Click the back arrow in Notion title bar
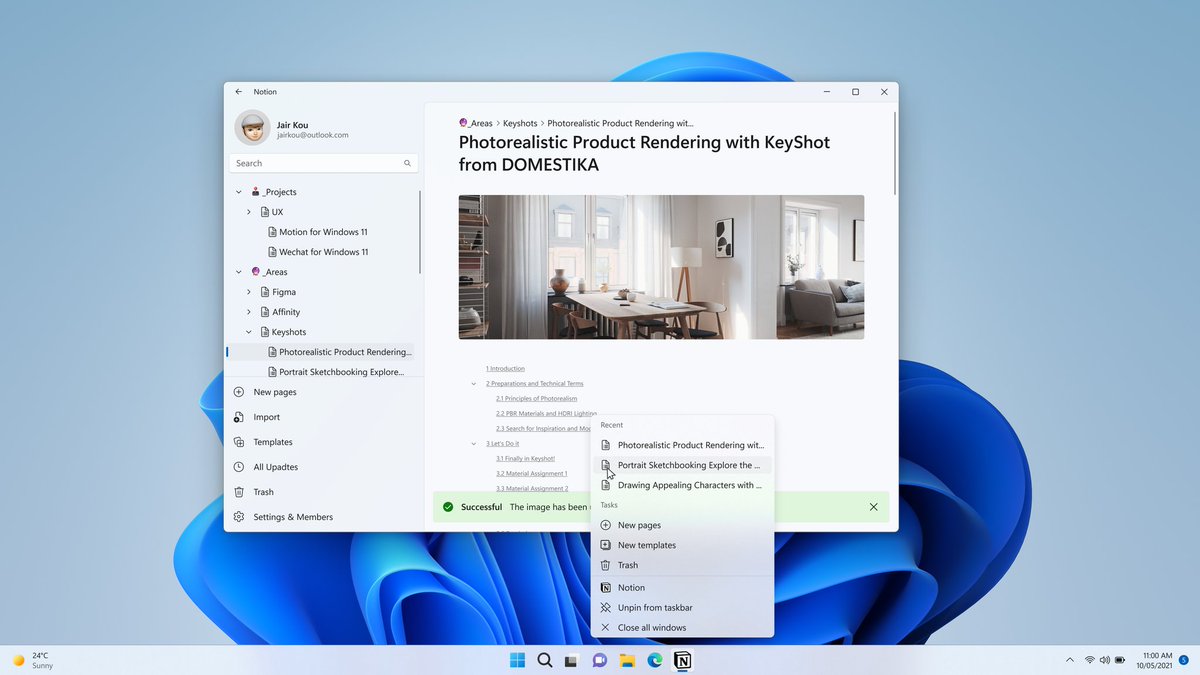The width and height of the screenshot is (1200, 675). [238, 92]
